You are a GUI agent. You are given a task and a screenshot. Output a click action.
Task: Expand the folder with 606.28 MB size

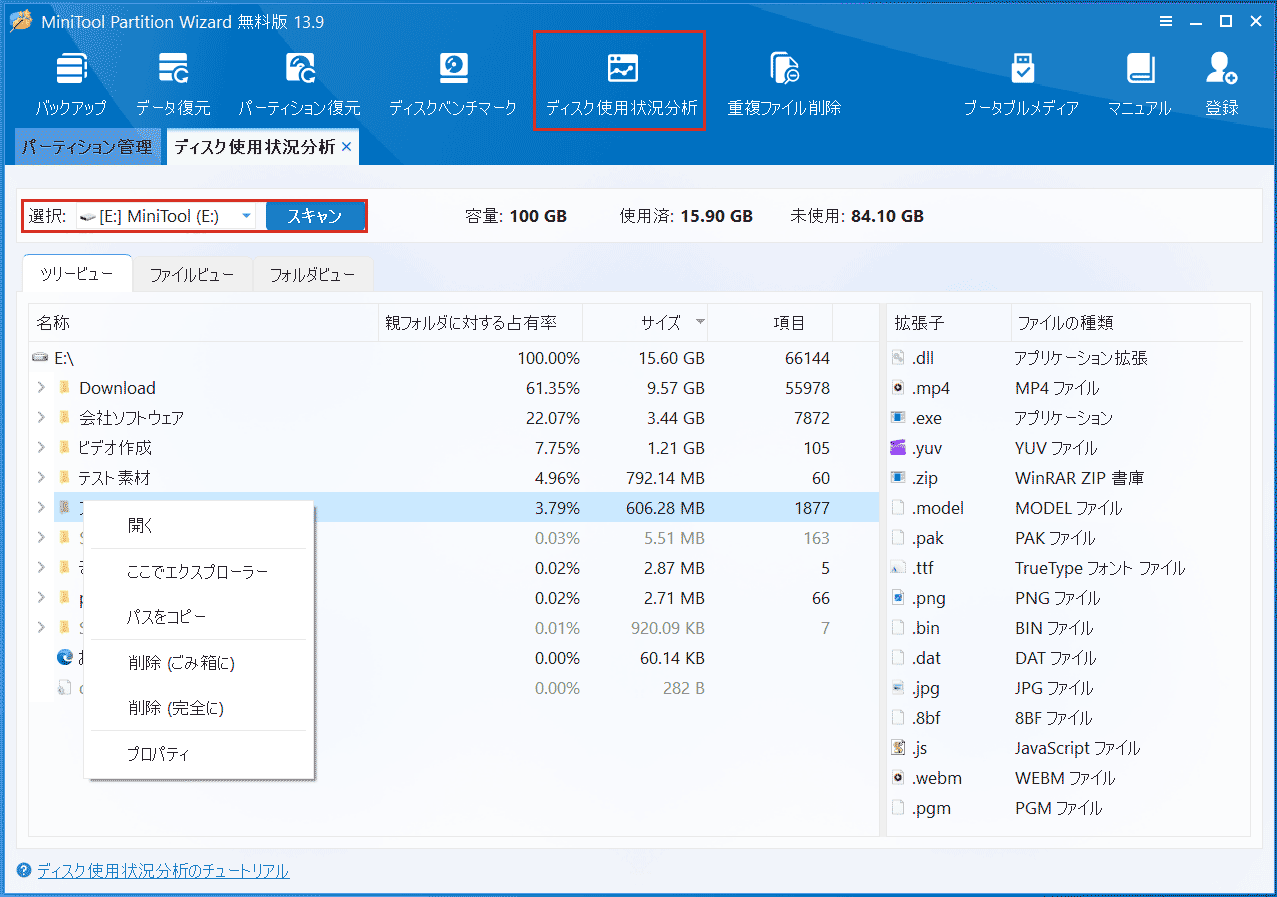(x=41, y=508)
